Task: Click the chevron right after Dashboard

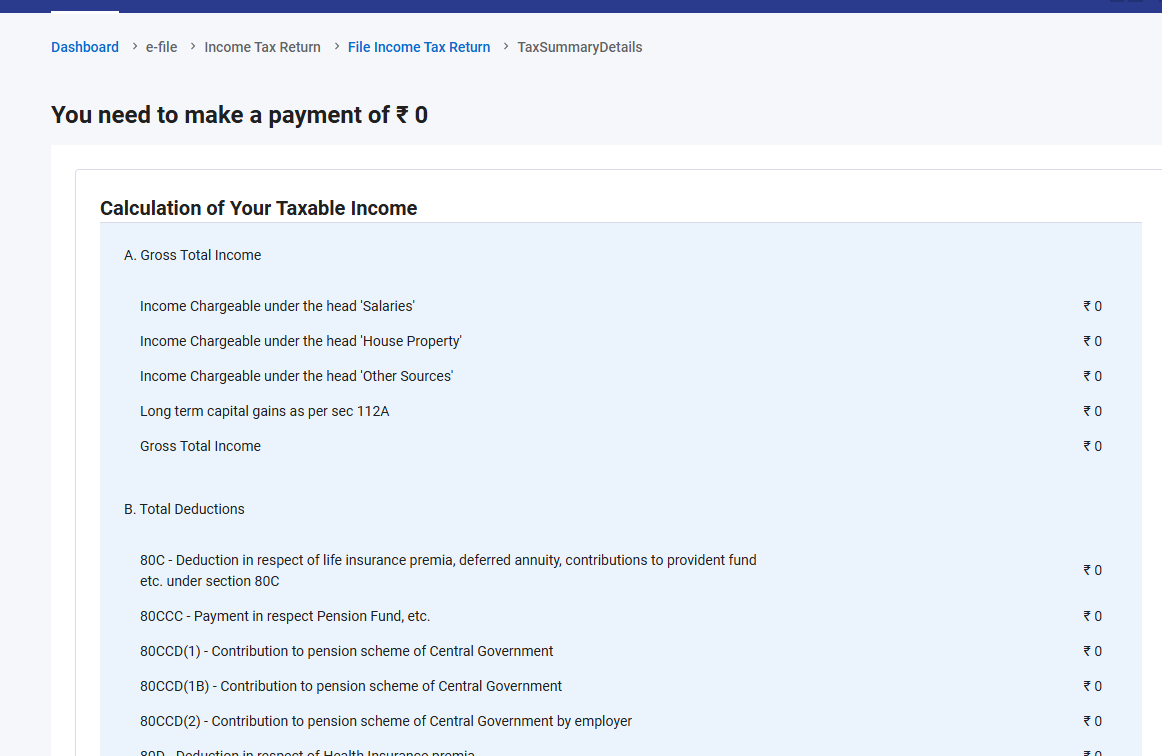Action: pyautogui.click(x=134, y=46)
